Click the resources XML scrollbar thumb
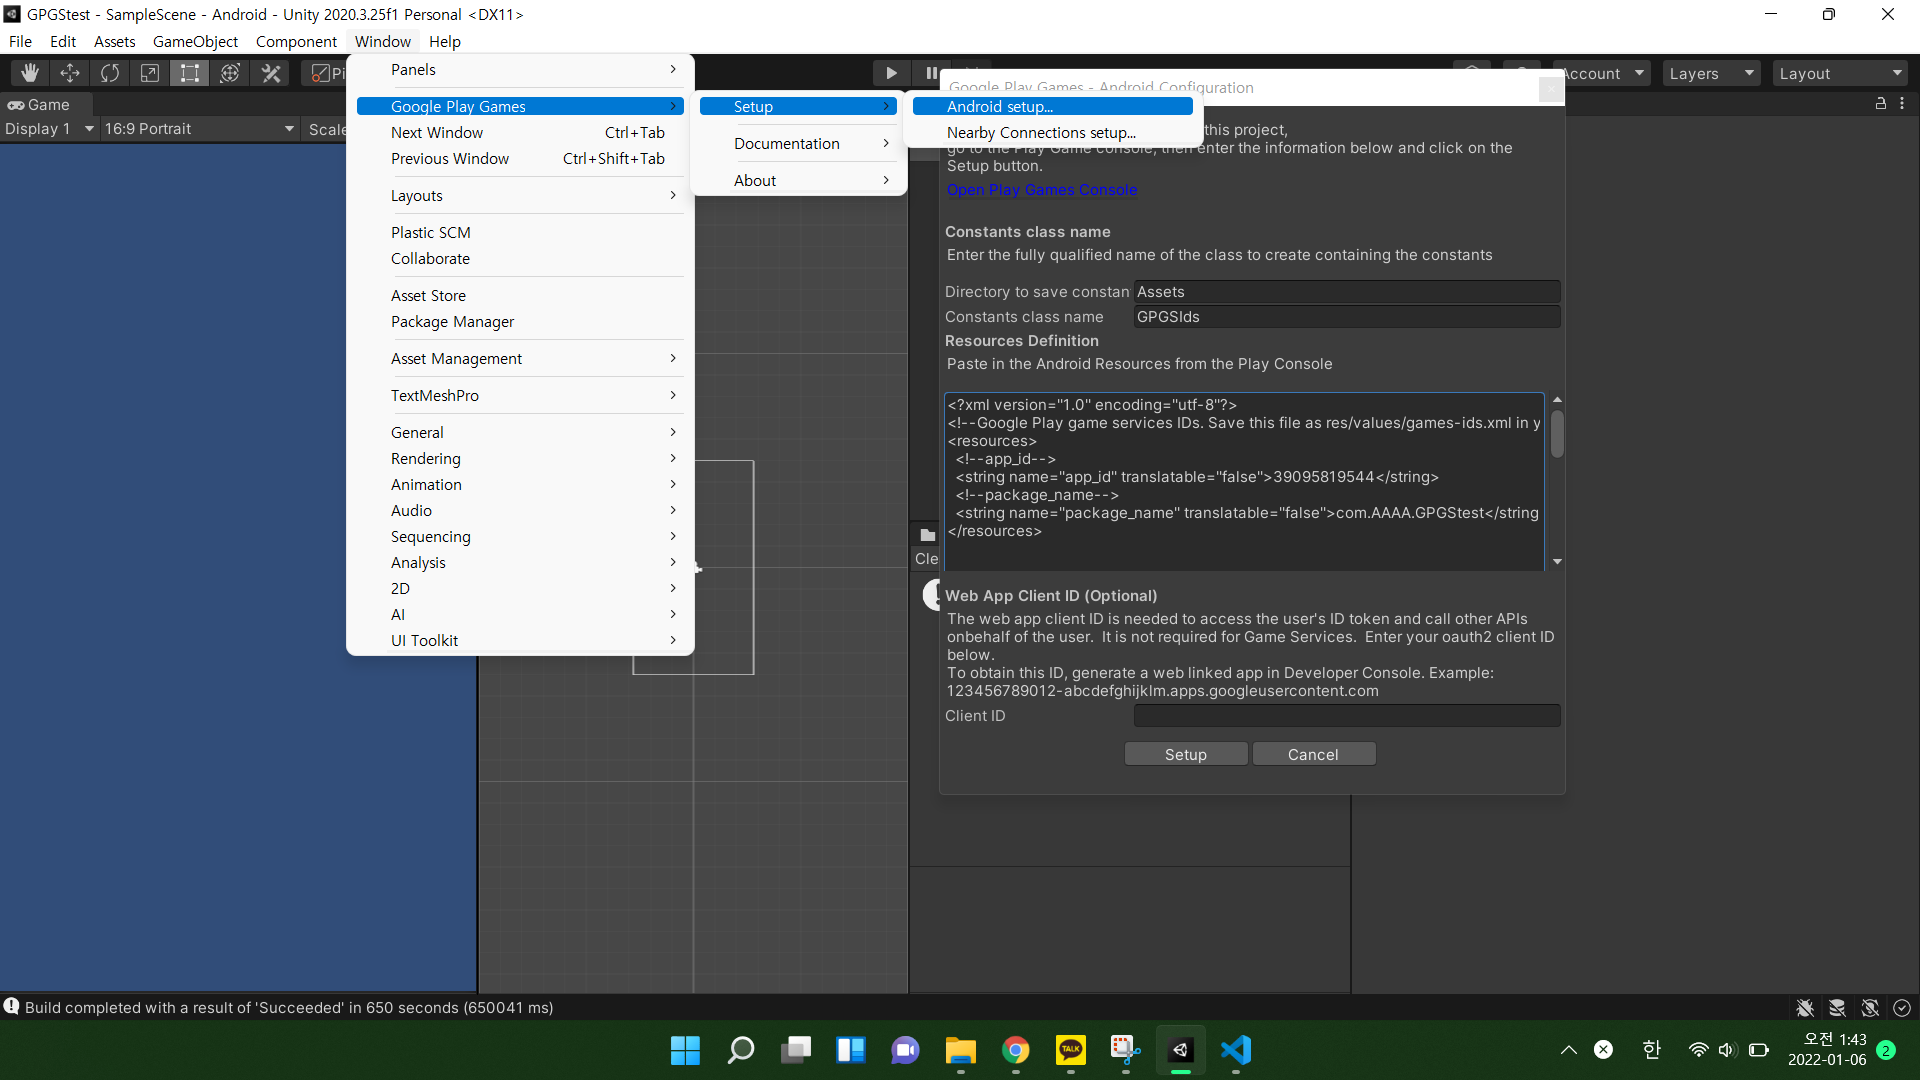This screenshot has width=1920, height=1080. pos(1557,434)
